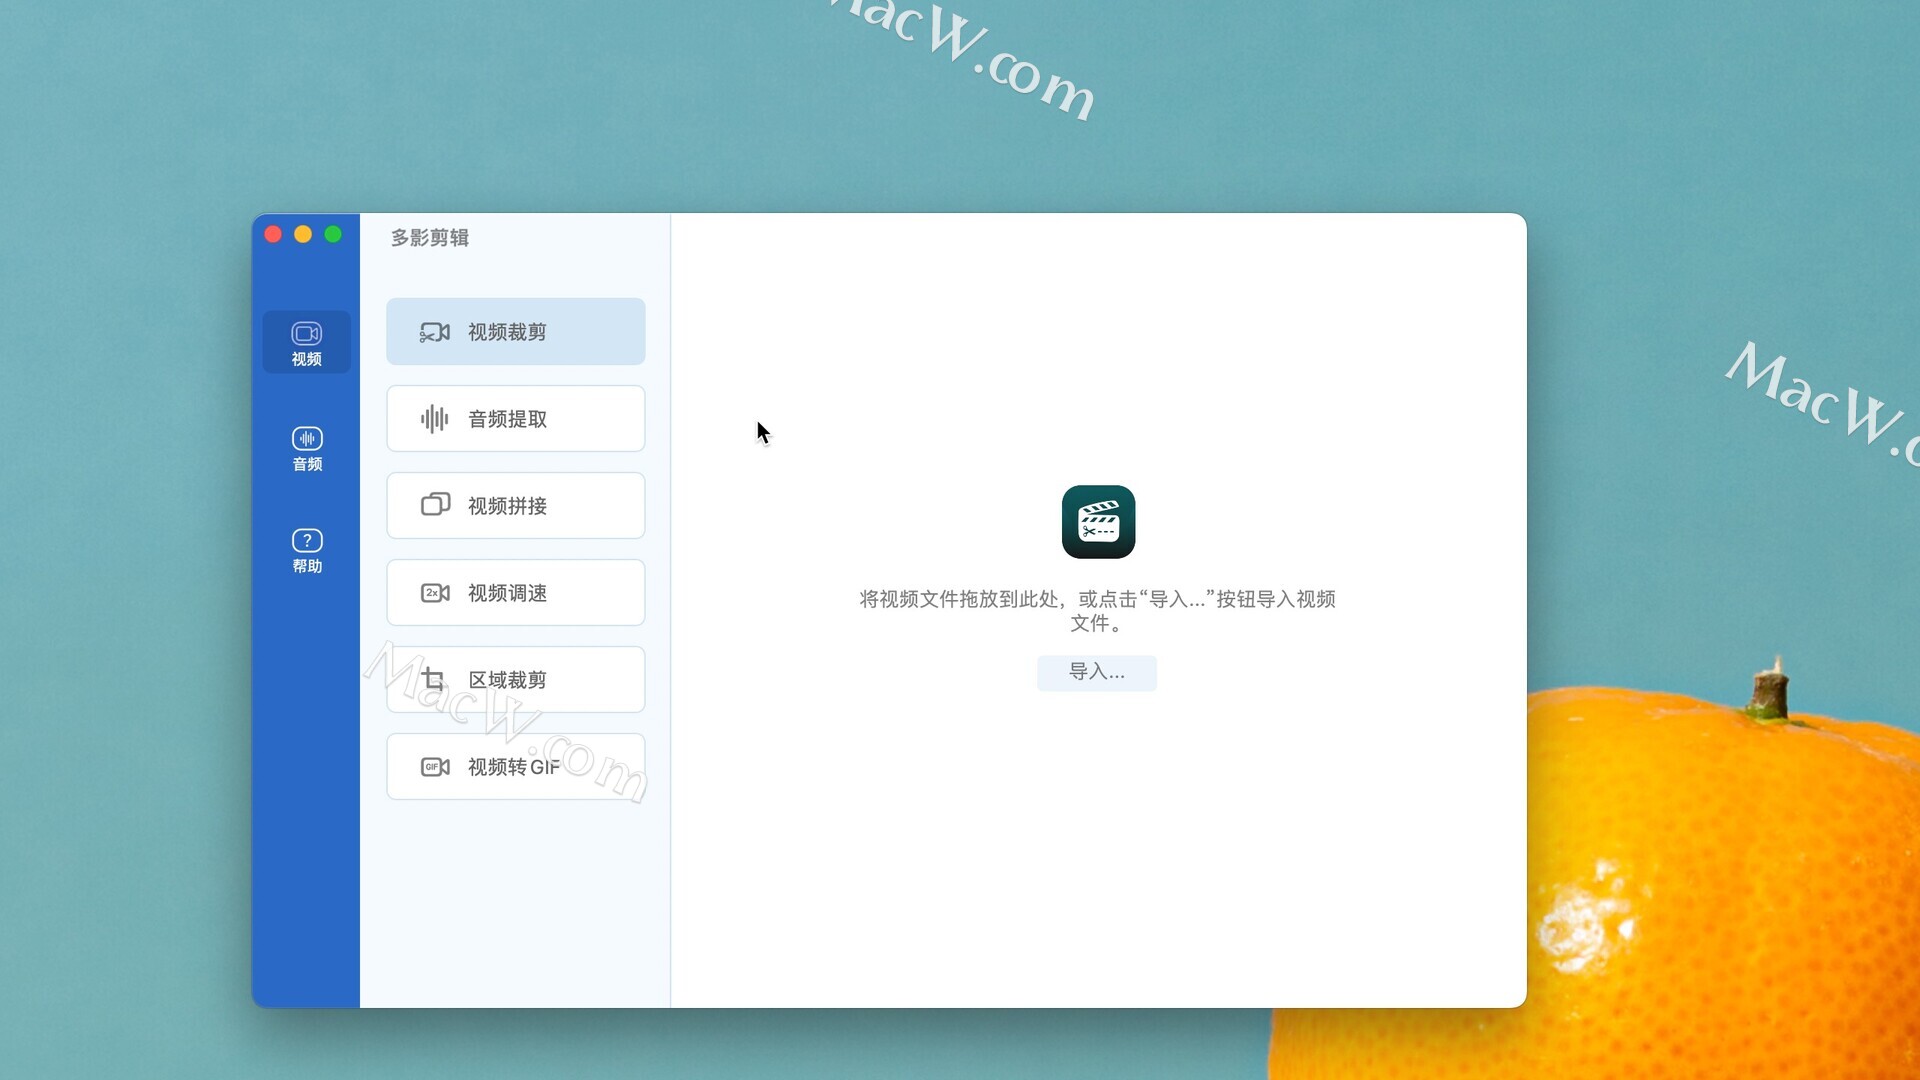Image resolution: width=1920 pixels, height=1080 pixels.
Task: Close the window with the red button
Action: tap(273, 234)
